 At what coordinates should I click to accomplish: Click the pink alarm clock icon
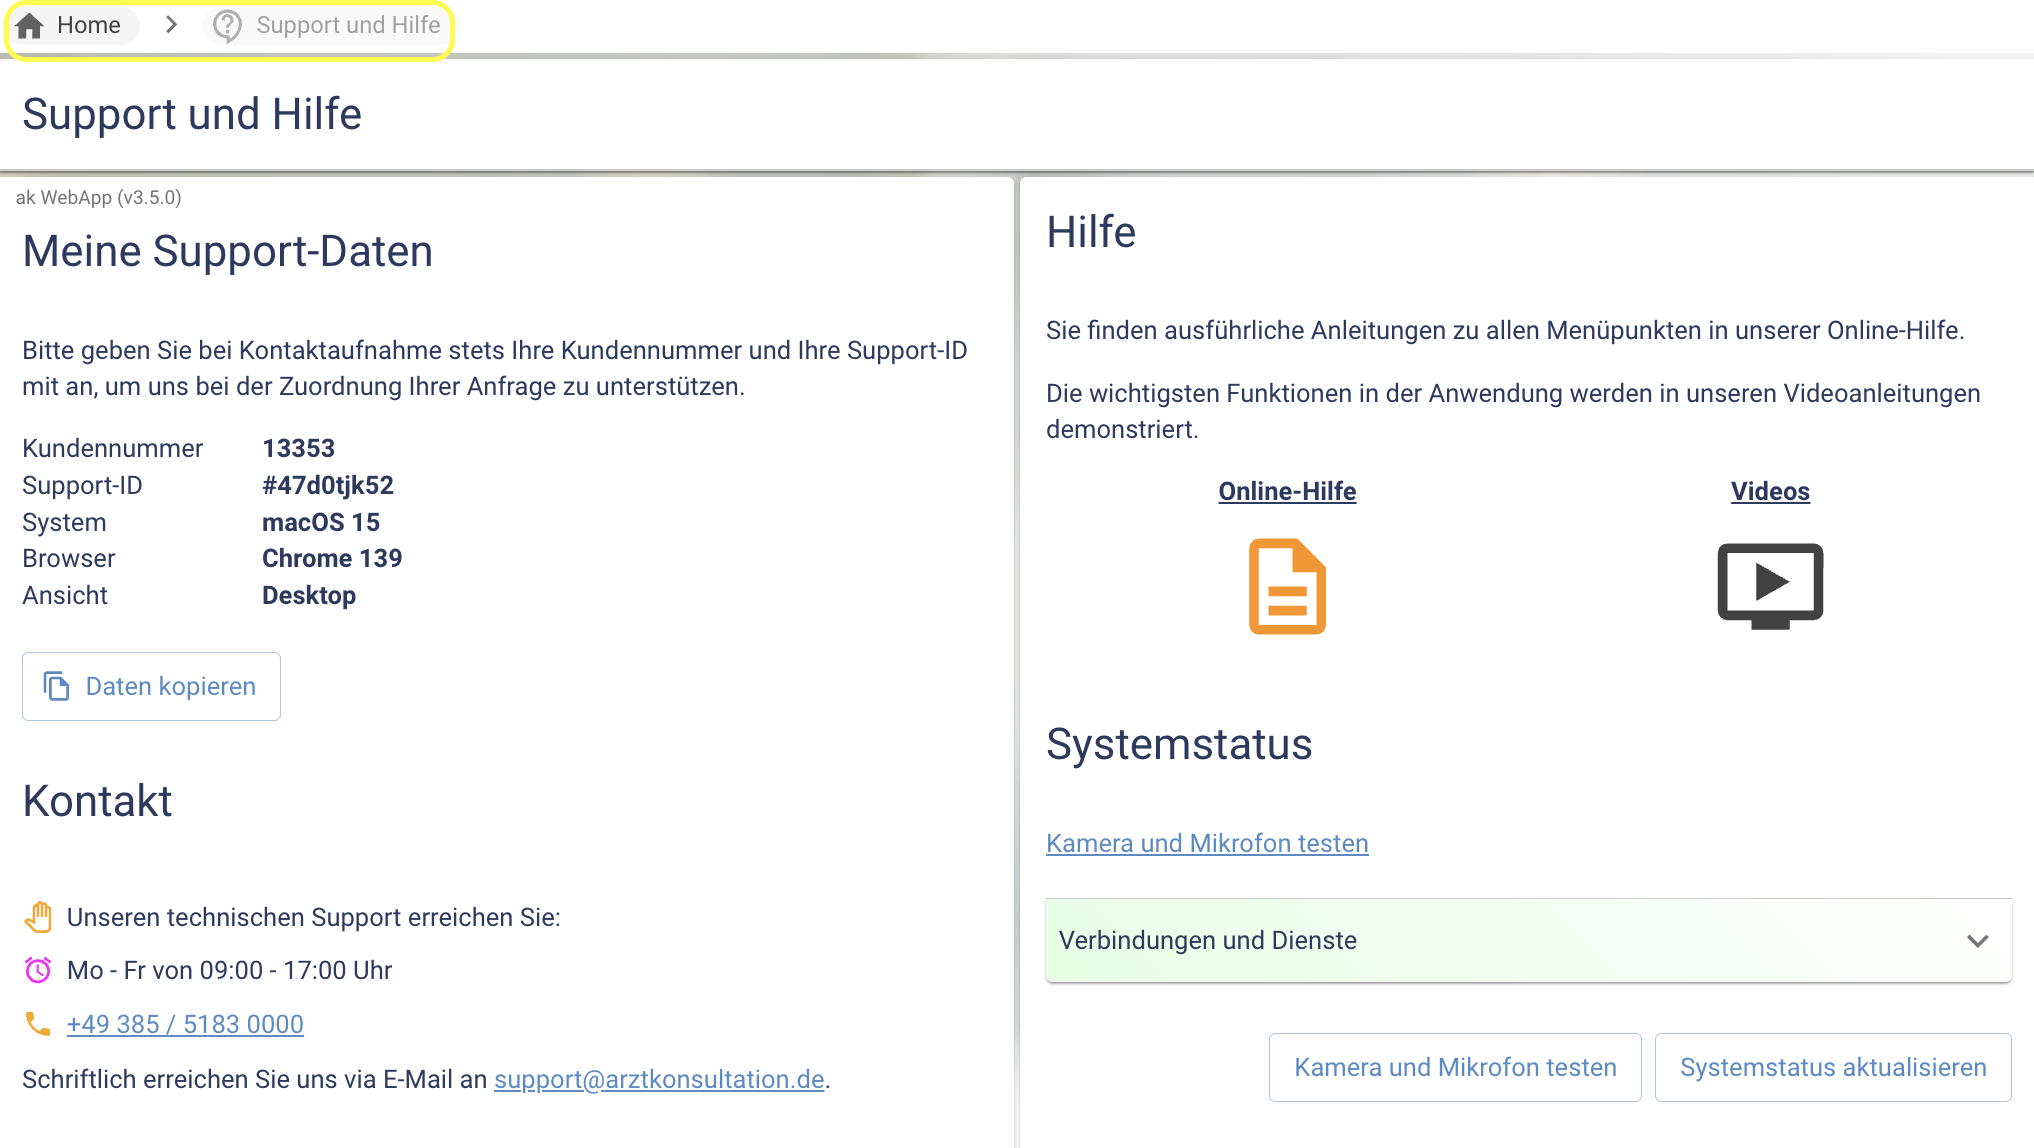(x=38, y=969)
